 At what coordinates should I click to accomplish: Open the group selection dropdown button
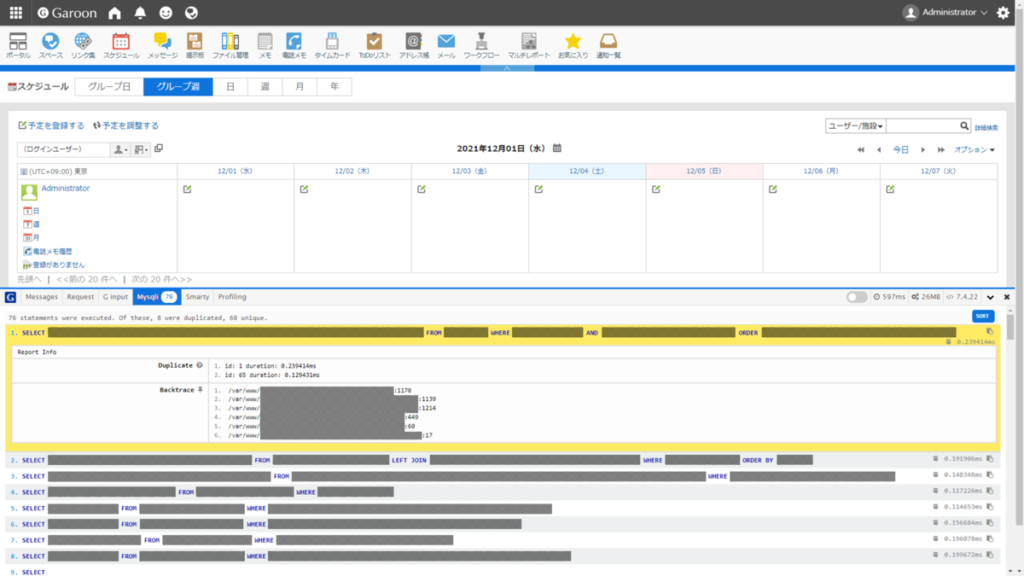[141, 150]
